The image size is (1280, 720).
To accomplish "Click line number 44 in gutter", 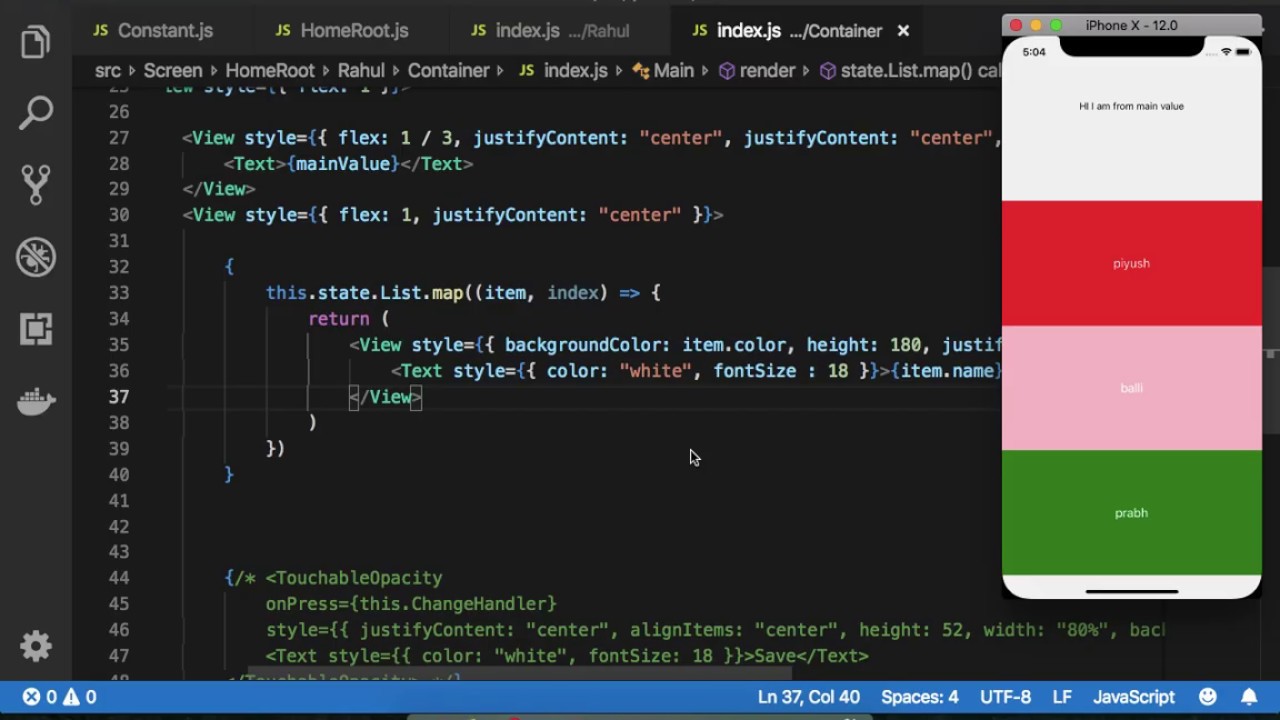I will [x=119, y=578].
